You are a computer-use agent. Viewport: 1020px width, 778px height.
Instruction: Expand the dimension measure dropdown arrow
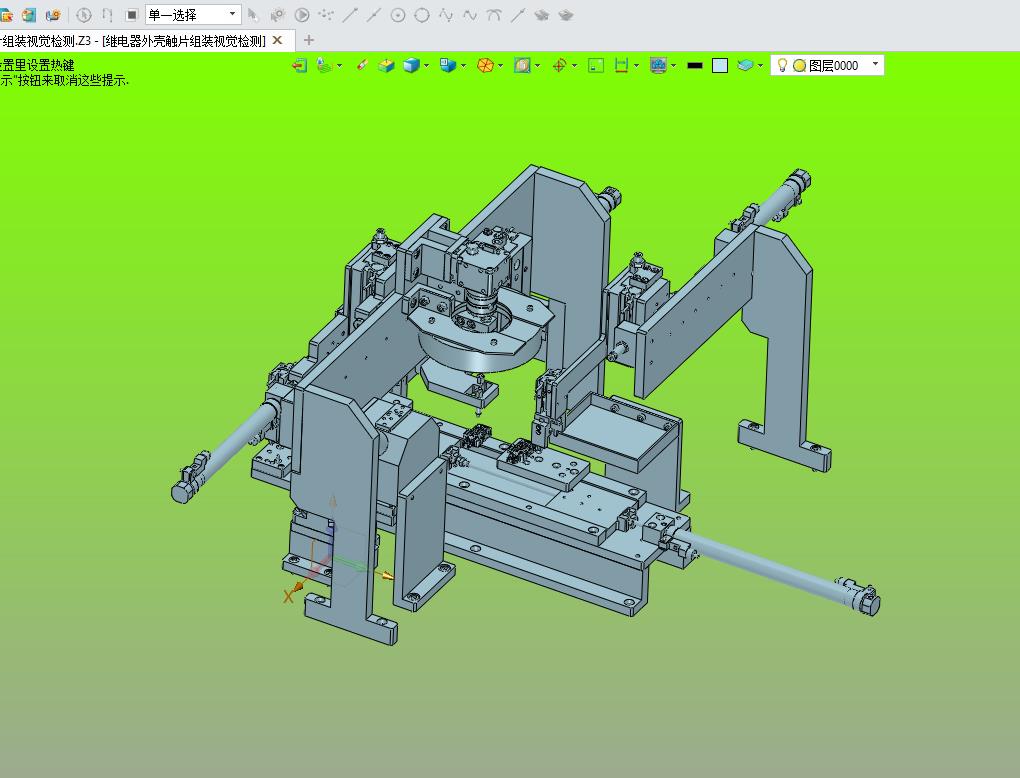[x=636, y=65]
